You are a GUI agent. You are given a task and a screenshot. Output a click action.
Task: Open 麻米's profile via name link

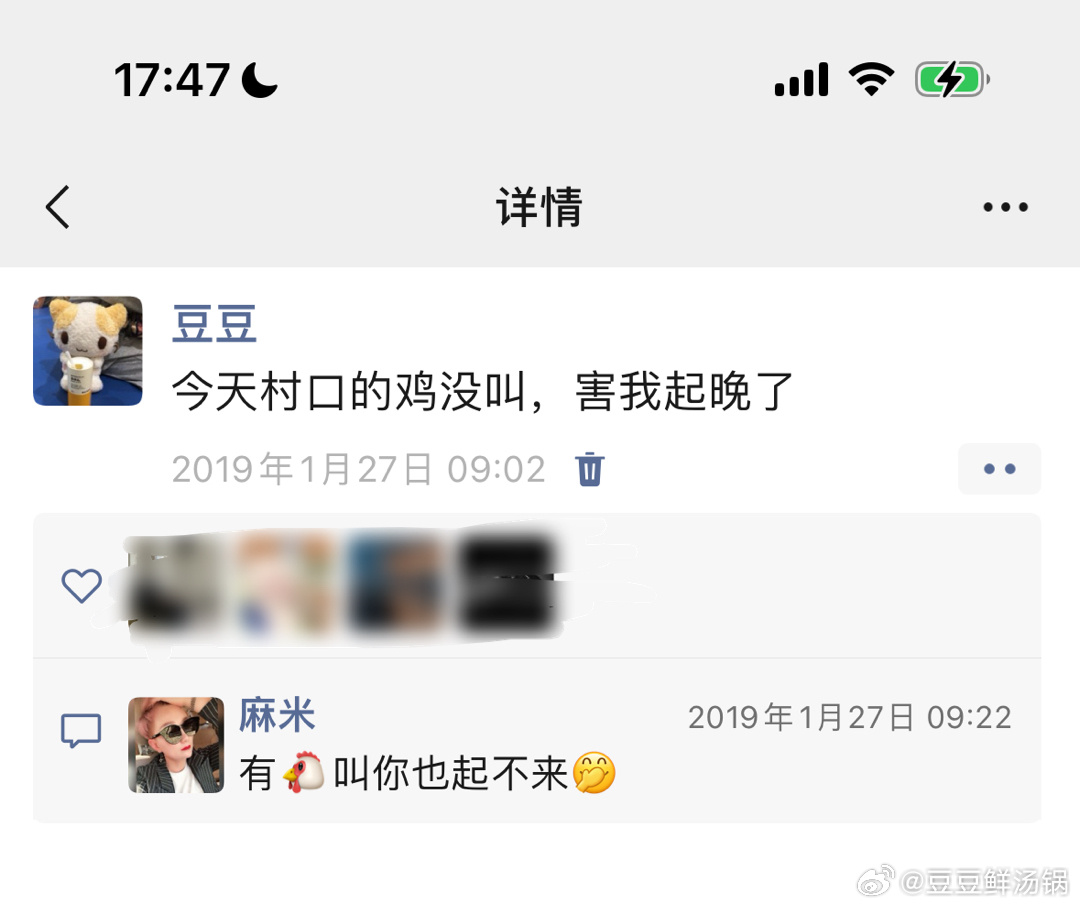point(278,715)
